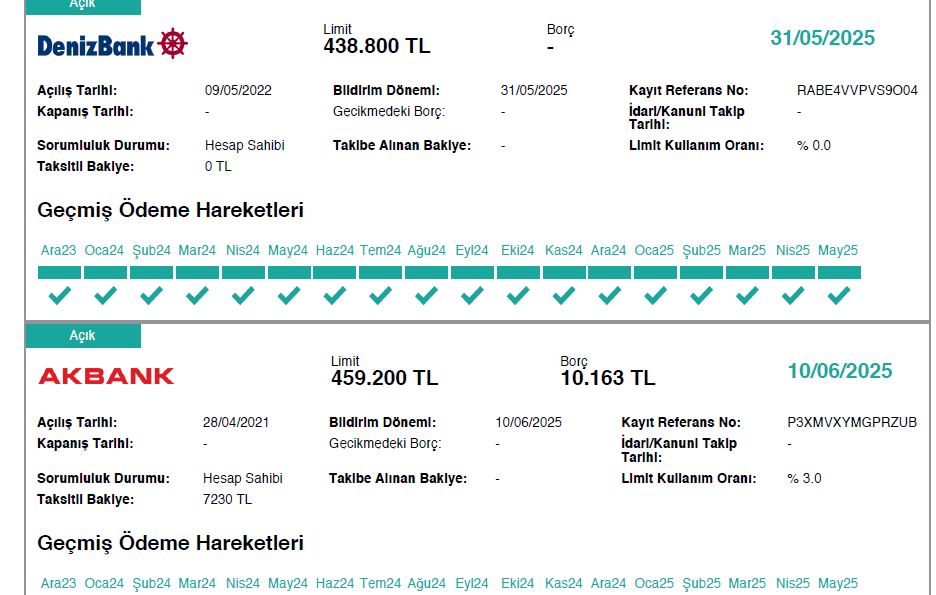Click the Tem24 month label in DenizBank history
936x595 pixels.
point(380,250)
